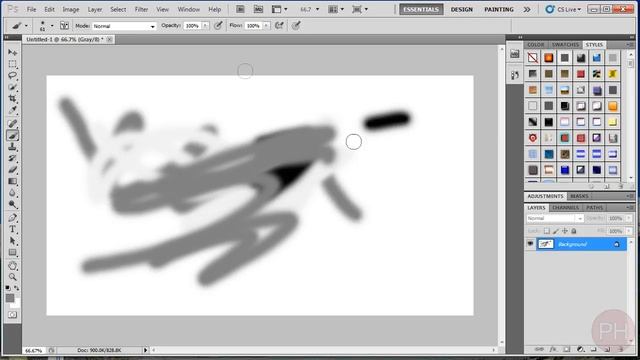Viewport: 640px width, 360px height.
Task: Reset to default foreground and background colors
Action: 8,288
